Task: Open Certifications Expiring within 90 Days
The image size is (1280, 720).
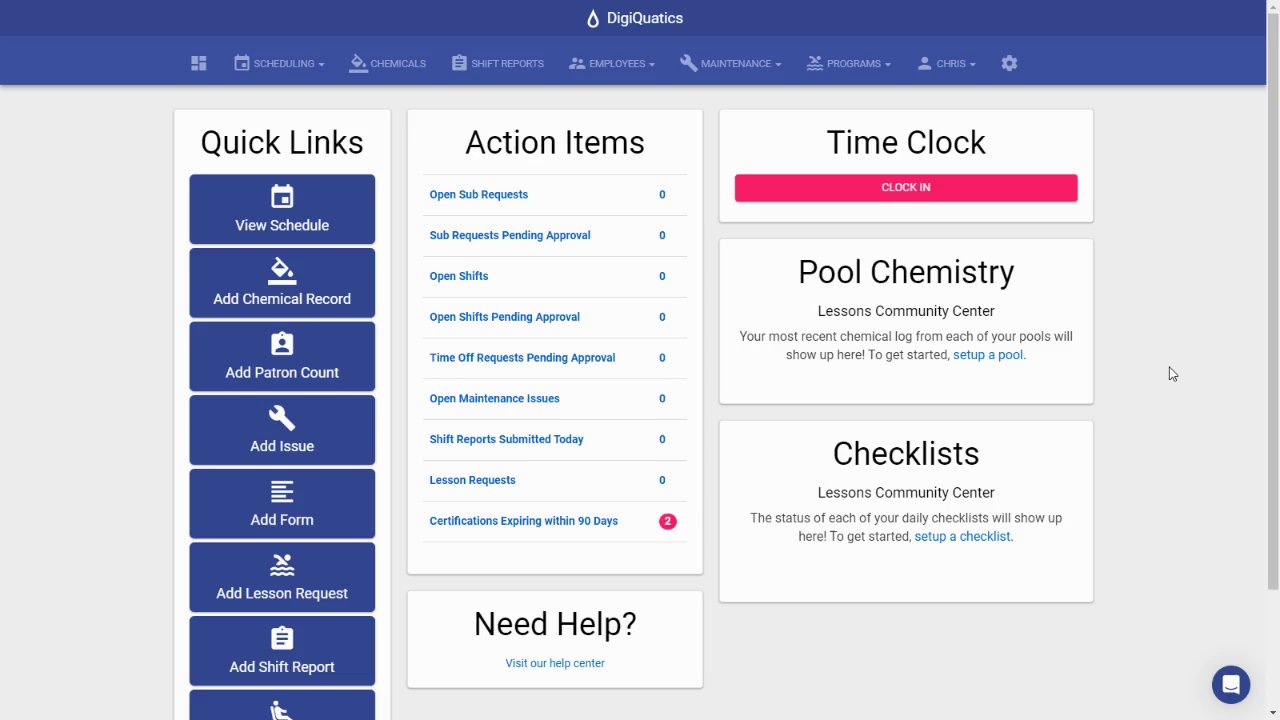Action: (x=524, y=521)
